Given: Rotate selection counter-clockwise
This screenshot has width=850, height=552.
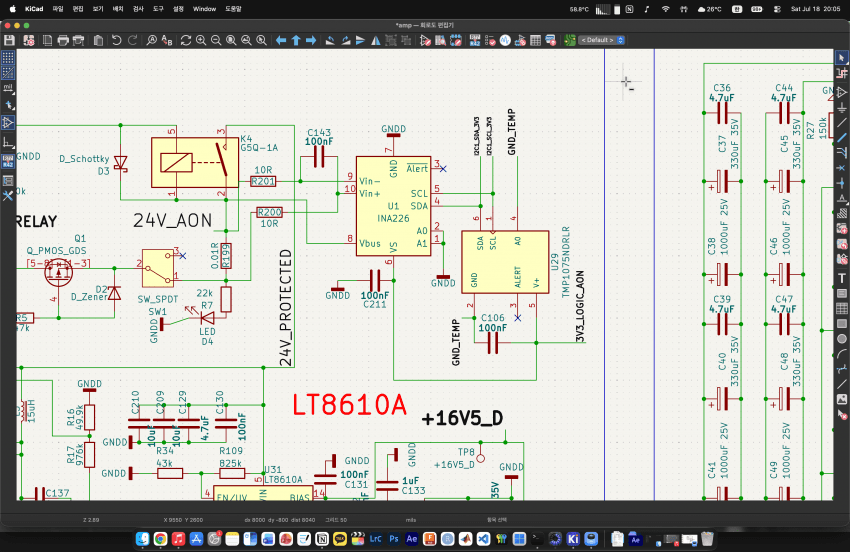Looking at the screenshot, I should click(x=330, y=40).
